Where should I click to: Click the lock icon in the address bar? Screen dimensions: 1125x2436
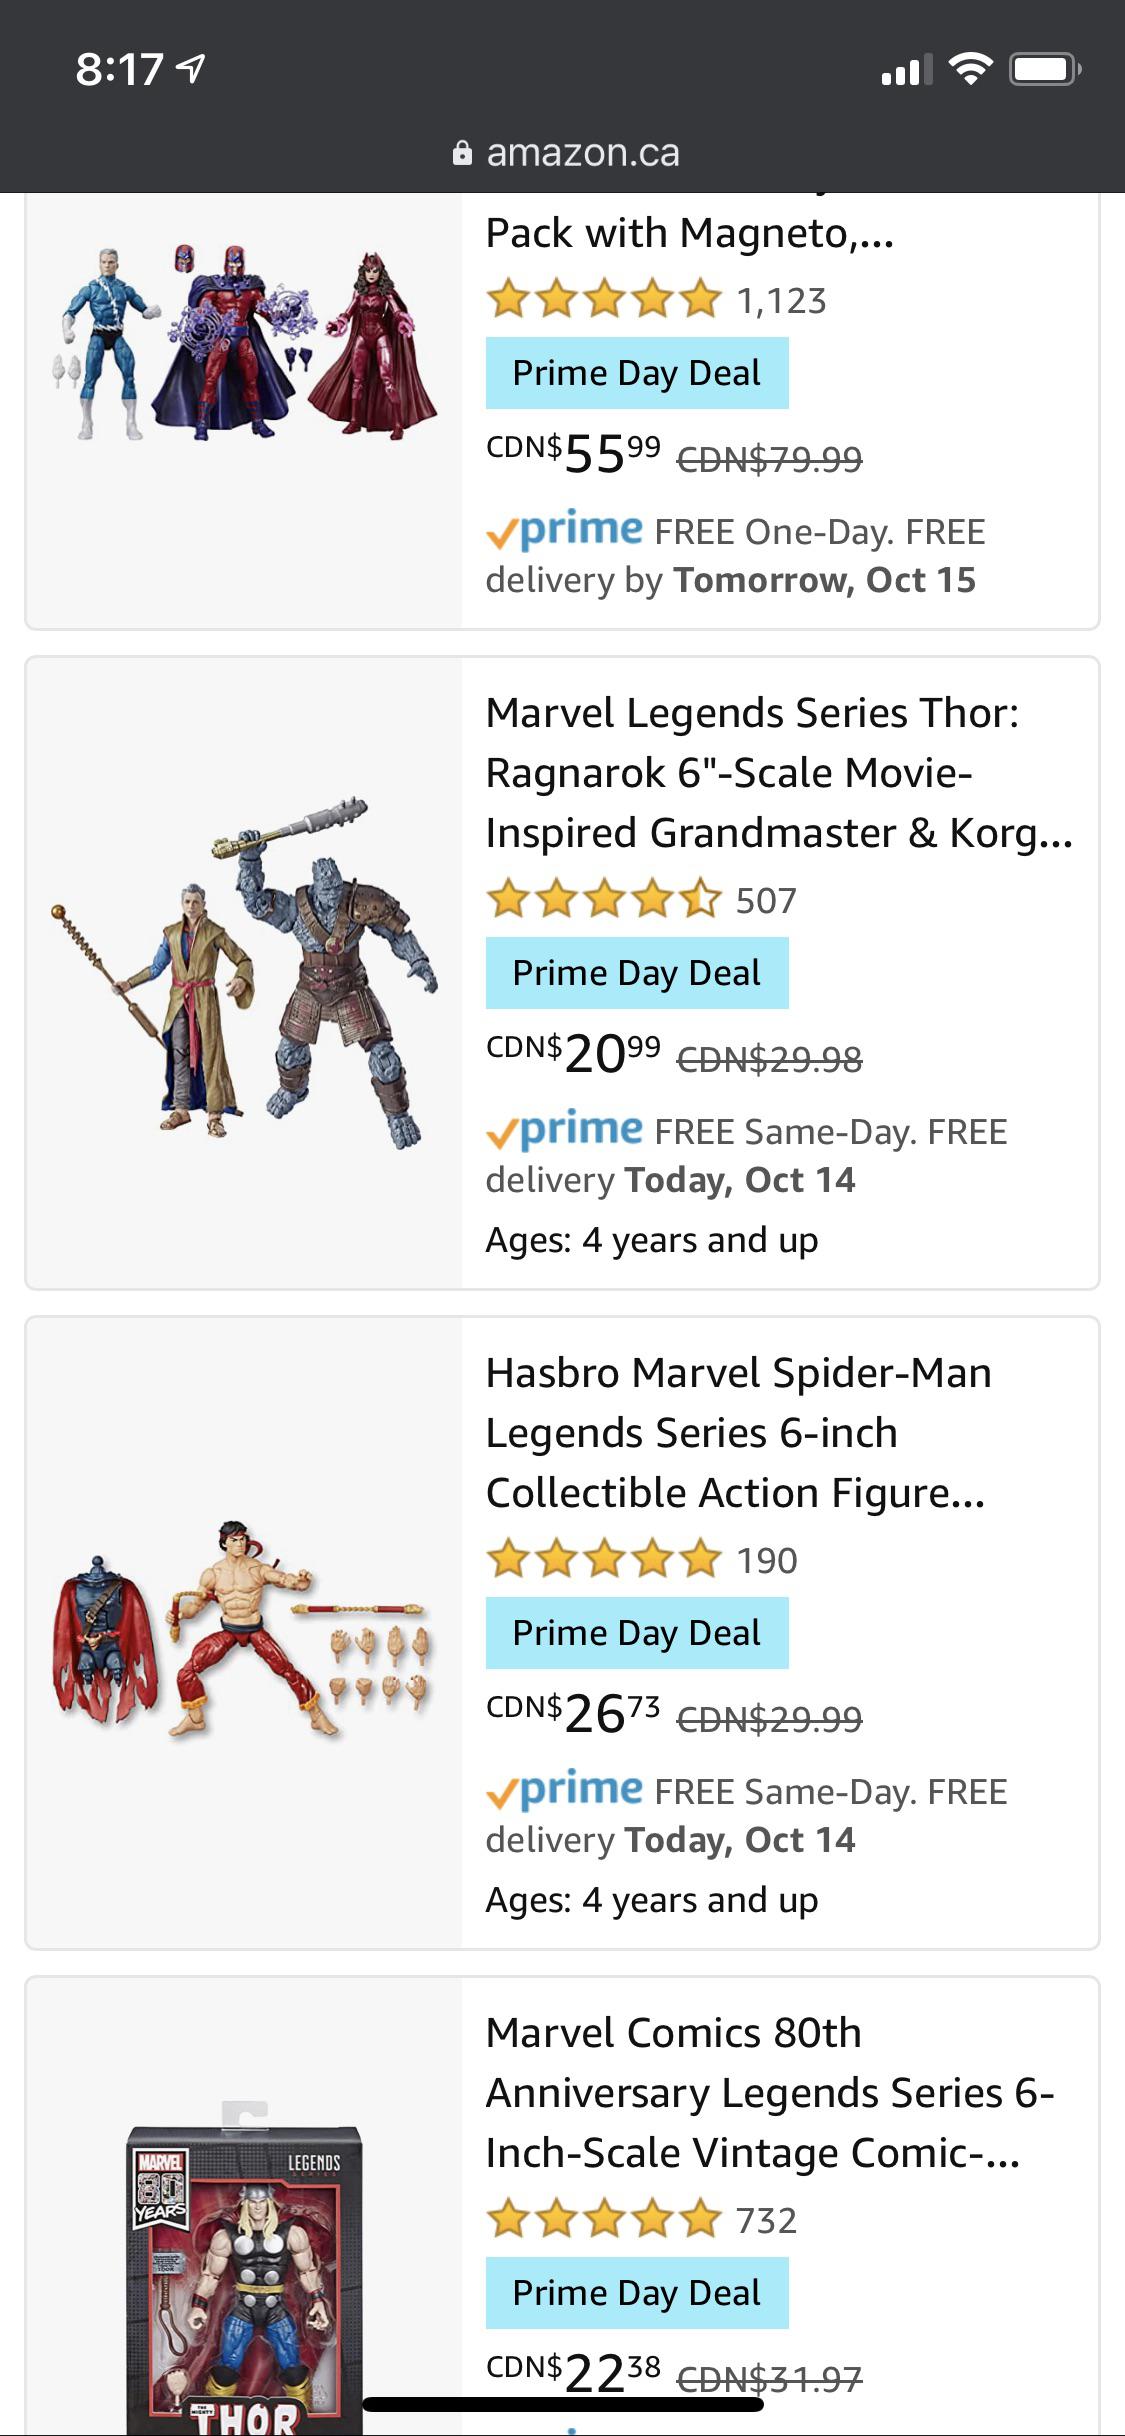tap(462, 152)
